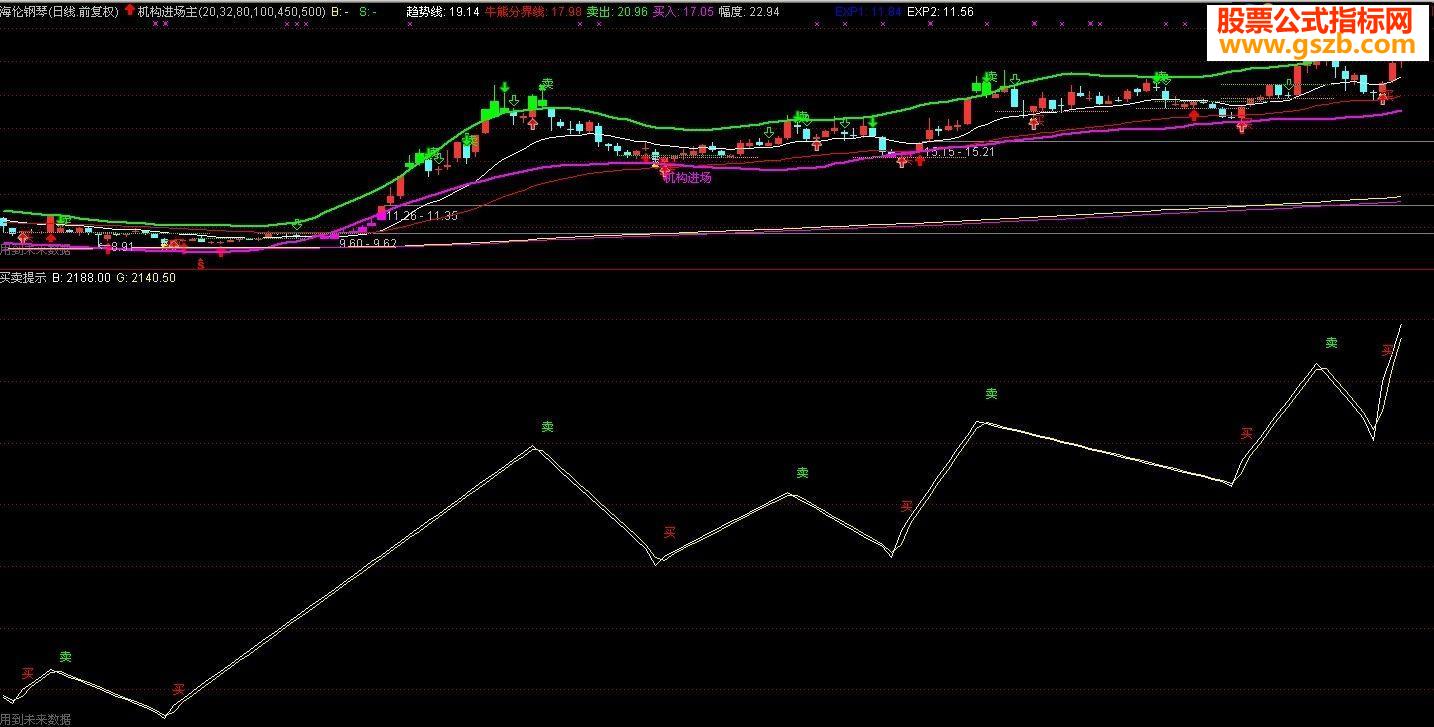Click the 8.91 low price label
The image size is (1434, 727).
click(x=121, y=246)
